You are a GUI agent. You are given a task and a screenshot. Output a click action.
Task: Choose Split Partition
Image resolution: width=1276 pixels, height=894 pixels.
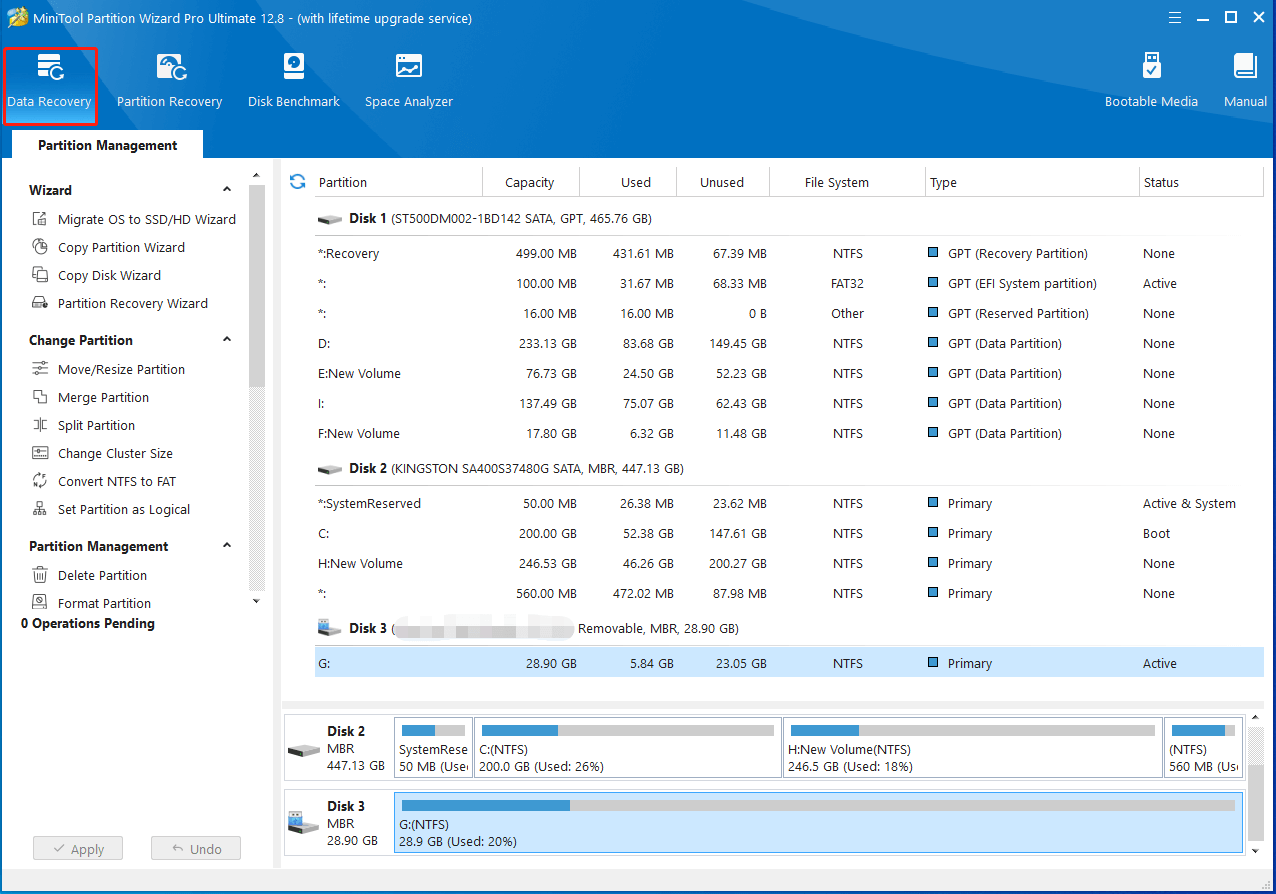[84, 425]
